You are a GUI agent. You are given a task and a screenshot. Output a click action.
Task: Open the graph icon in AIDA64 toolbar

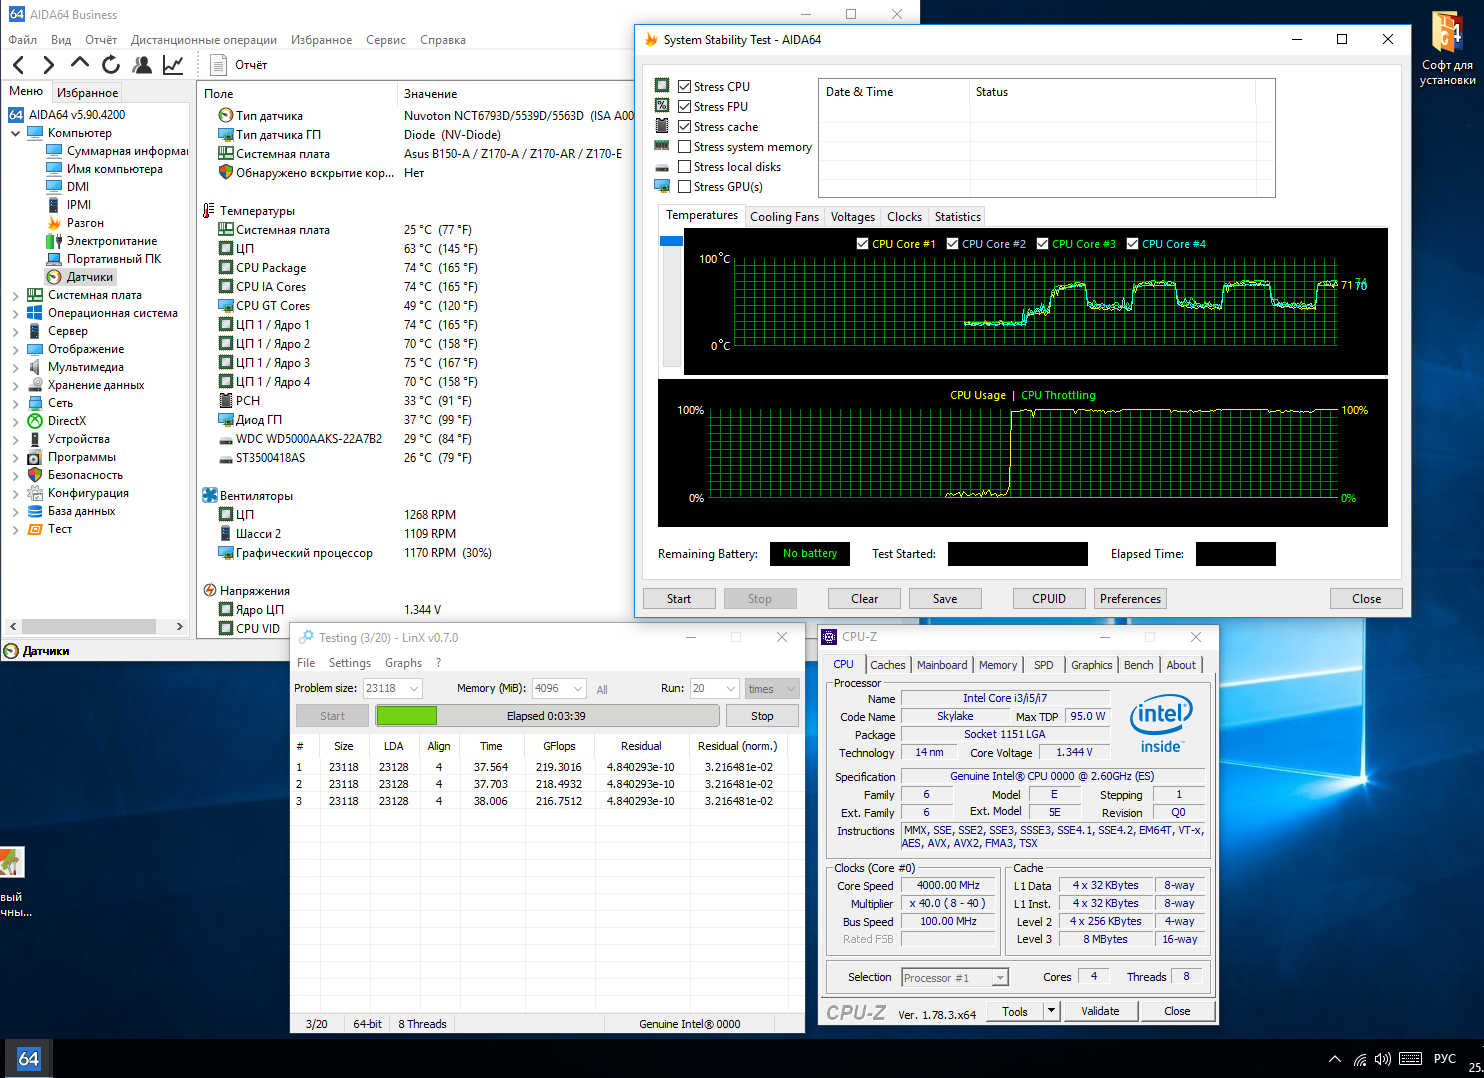click(173, 65)
